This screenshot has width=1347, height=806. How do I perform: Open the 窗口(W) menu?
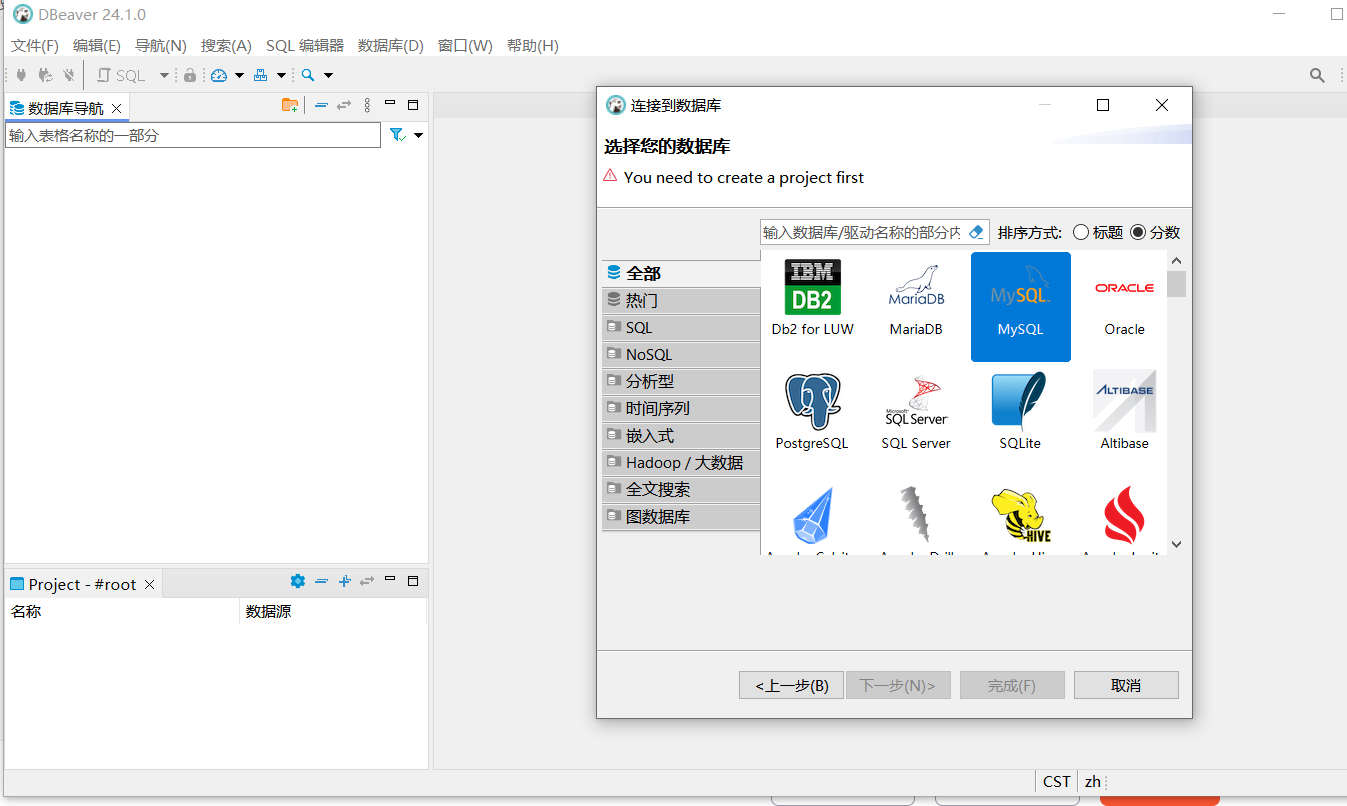coord(465,46)
